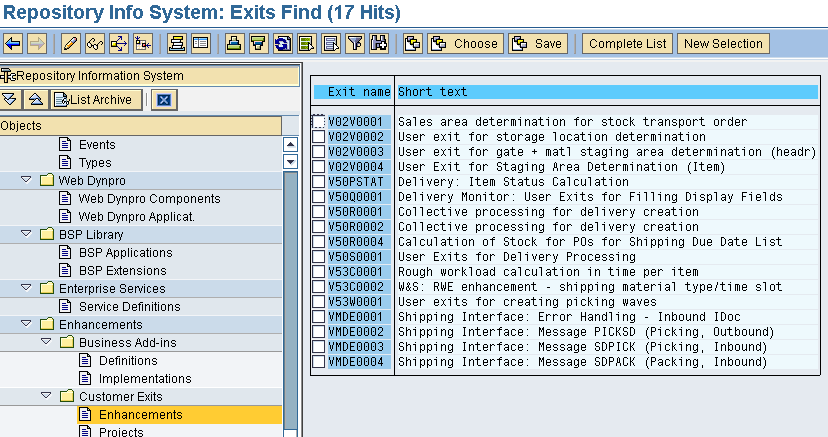Click the green select-all list icon
Viewport: 828px width, 437px height.
(x=306, y=44)
